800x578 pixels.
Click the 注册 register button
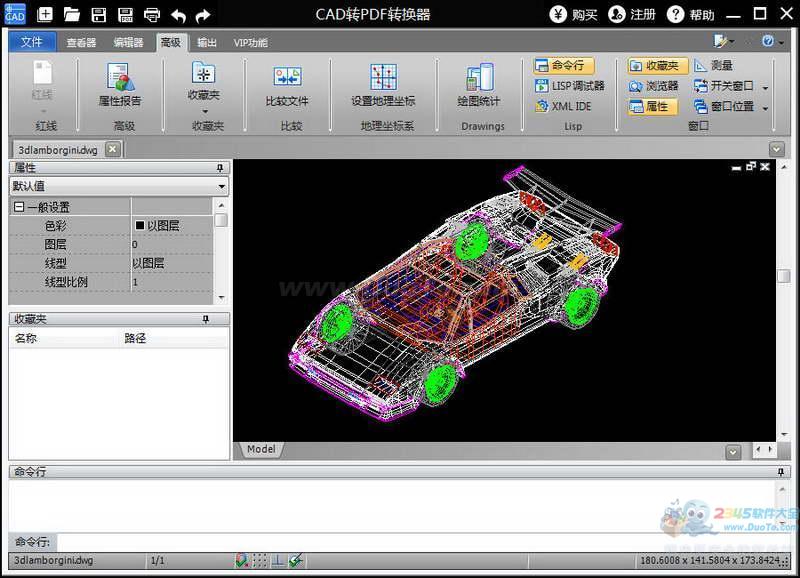tap(632, 14)
